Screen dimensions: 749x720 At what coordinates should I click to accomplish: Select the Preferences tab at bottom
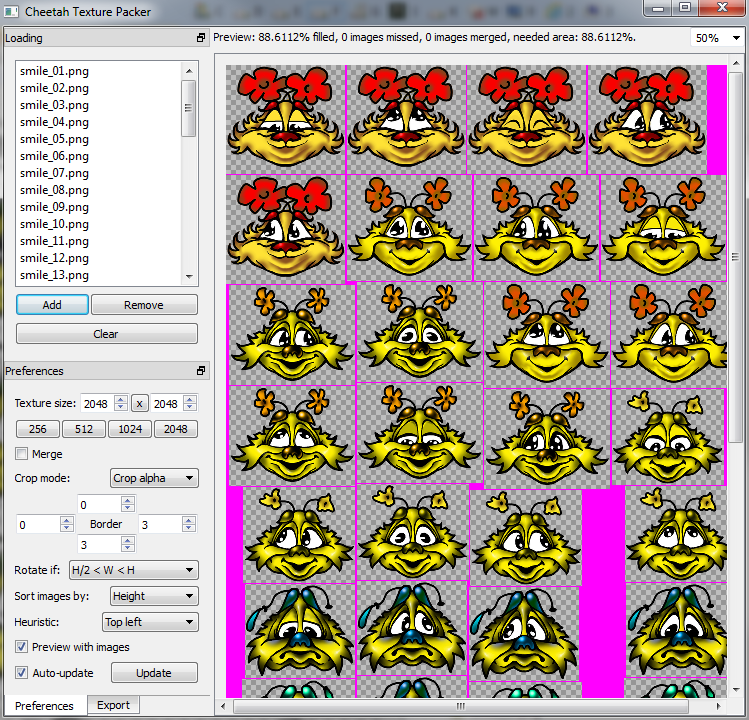(44, 706)
